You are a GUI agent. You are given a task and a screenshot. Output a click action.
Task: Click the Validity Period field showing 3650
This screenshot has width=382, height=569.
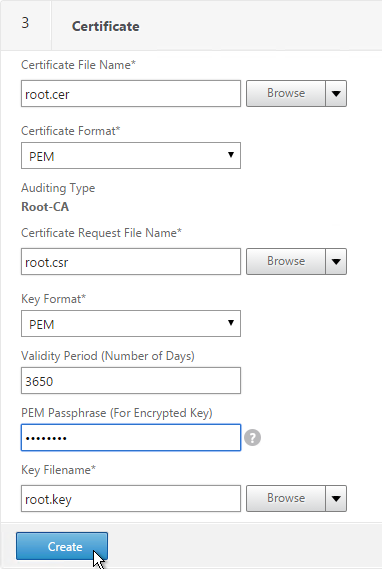(x=131, y=381)
